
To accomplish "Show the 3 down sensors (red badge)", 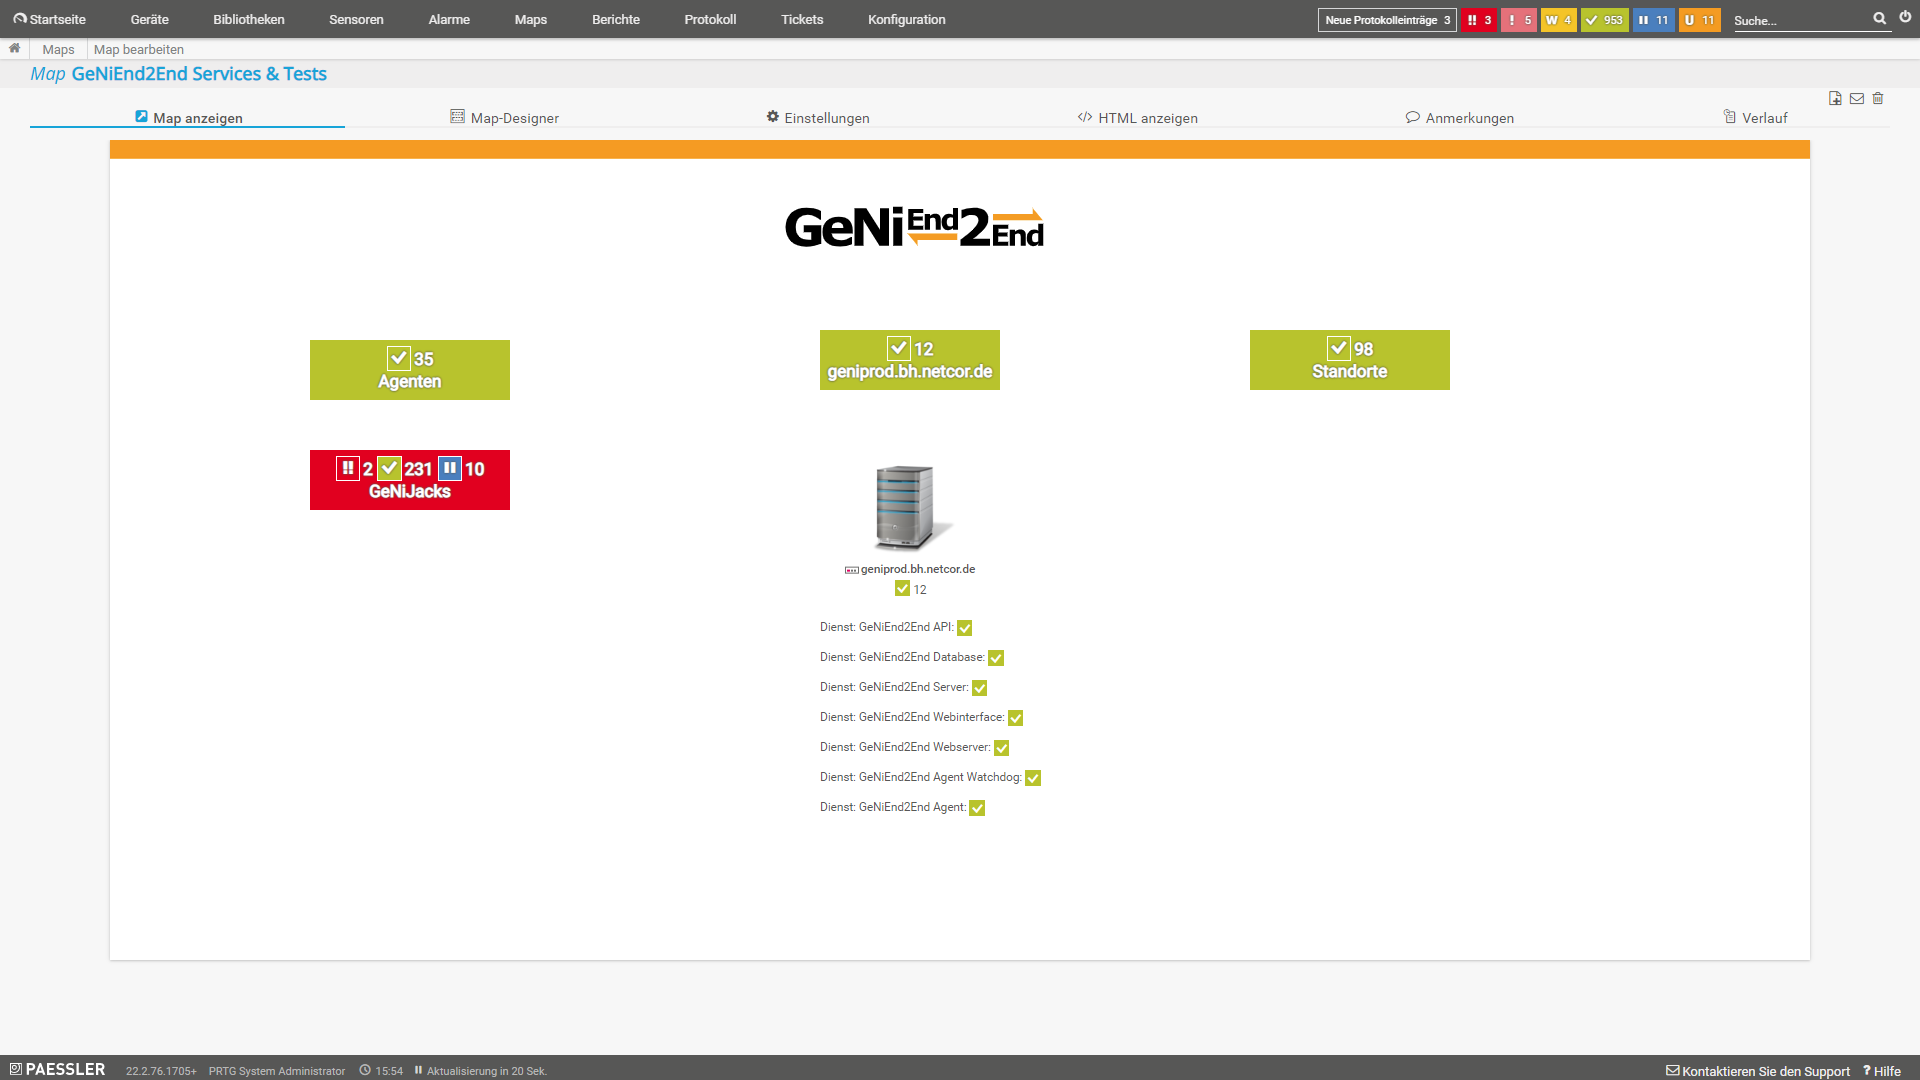I will (x=1479, y=20).
